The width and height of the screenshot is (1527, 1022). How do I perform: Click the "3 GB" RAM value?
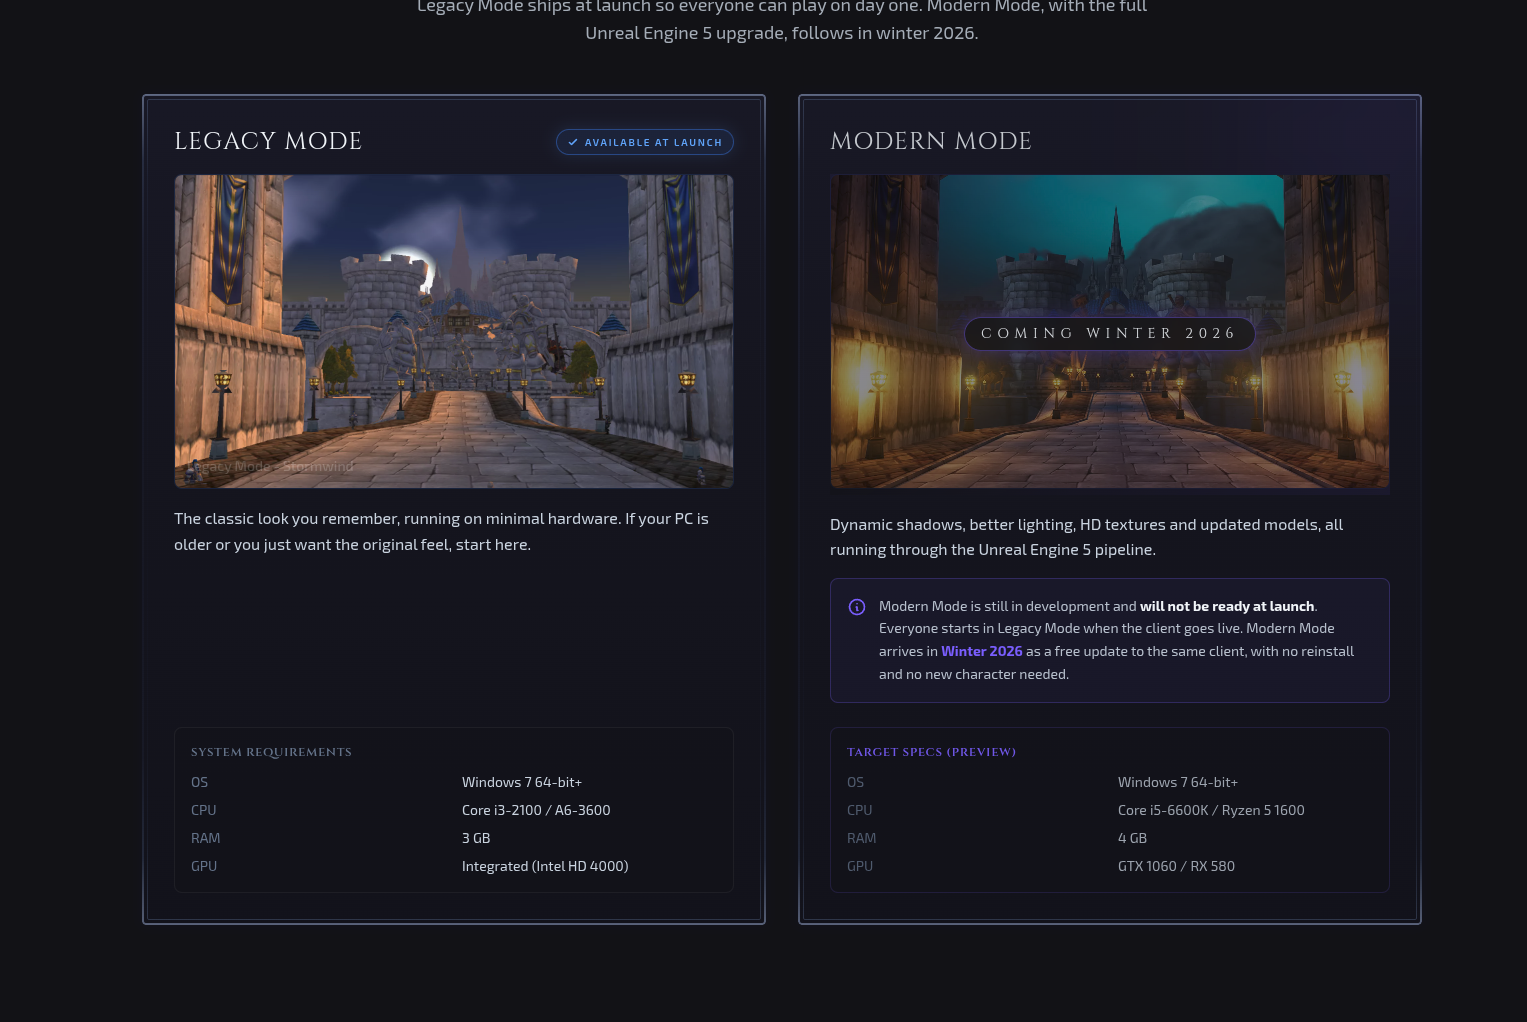[x=476, y=838]
